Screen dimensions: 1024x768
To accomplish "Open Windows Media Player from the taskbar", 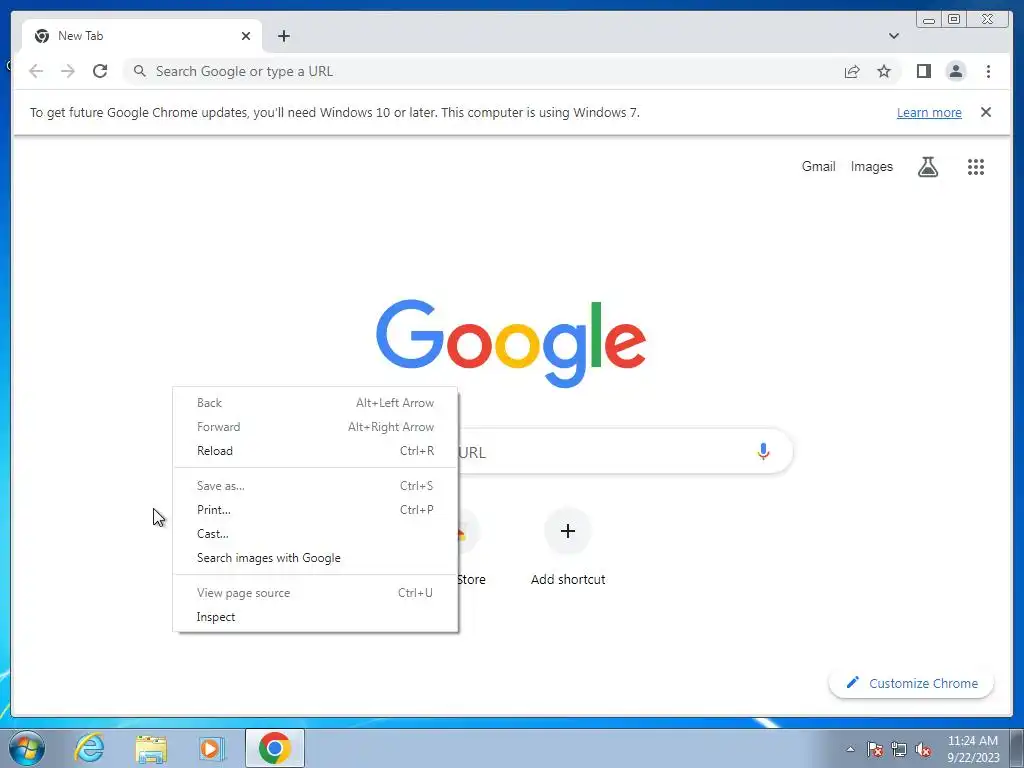I will (212, 748).
